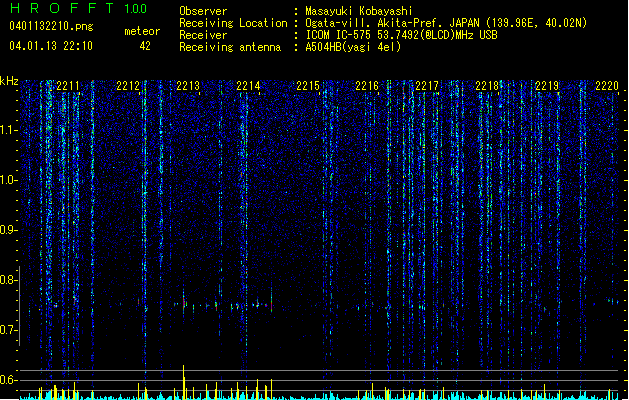Image resolution: width=629 pixels, height=400 pixels.
Task: Click the Receiving Location label
Action: click(x=233, y=23)
